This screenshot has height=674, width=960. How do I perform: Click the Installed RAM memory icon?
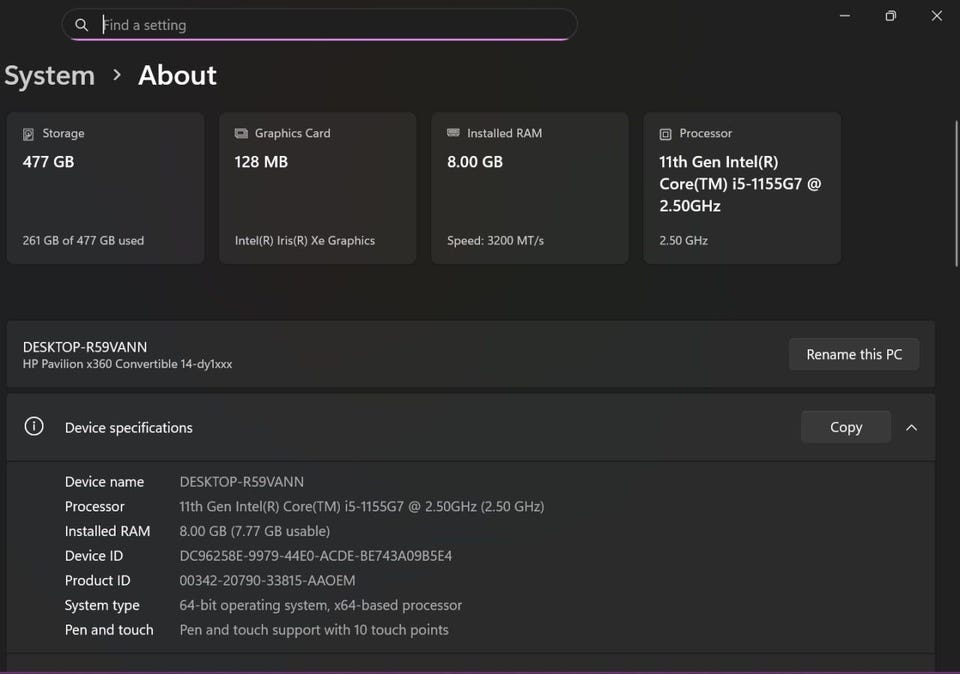click(x=453, y=134)
